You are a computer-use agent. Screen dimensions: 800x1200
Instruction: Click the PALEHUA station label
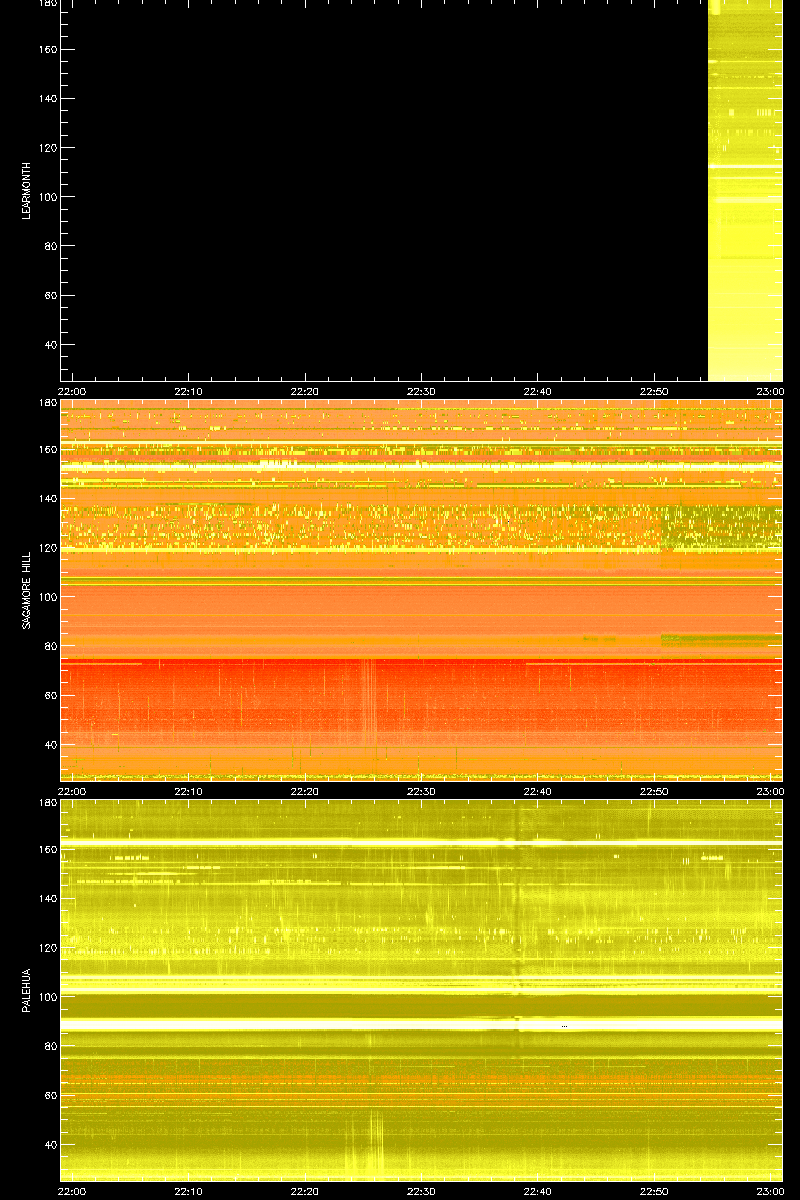point(27,991)
